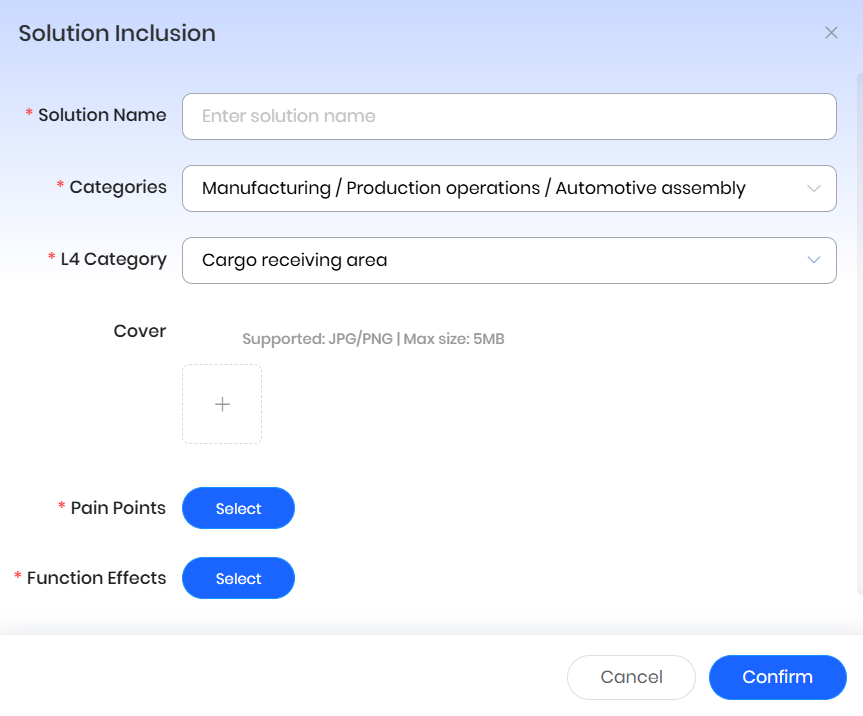Click the Solution Inclusion dialog title
Screen dimensions: 863x716
click(117, 33)
